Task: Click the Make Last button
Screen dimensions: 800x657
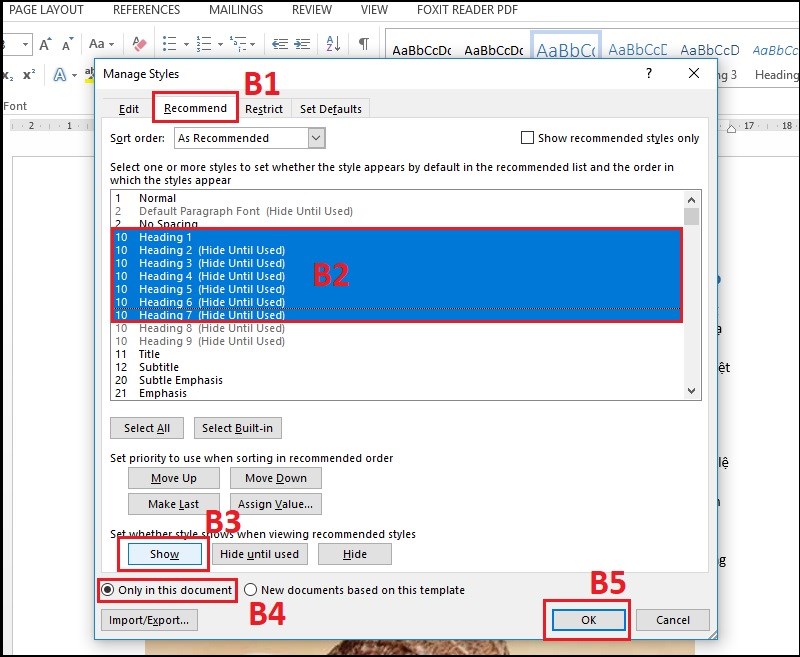Action: click(173, 504)
